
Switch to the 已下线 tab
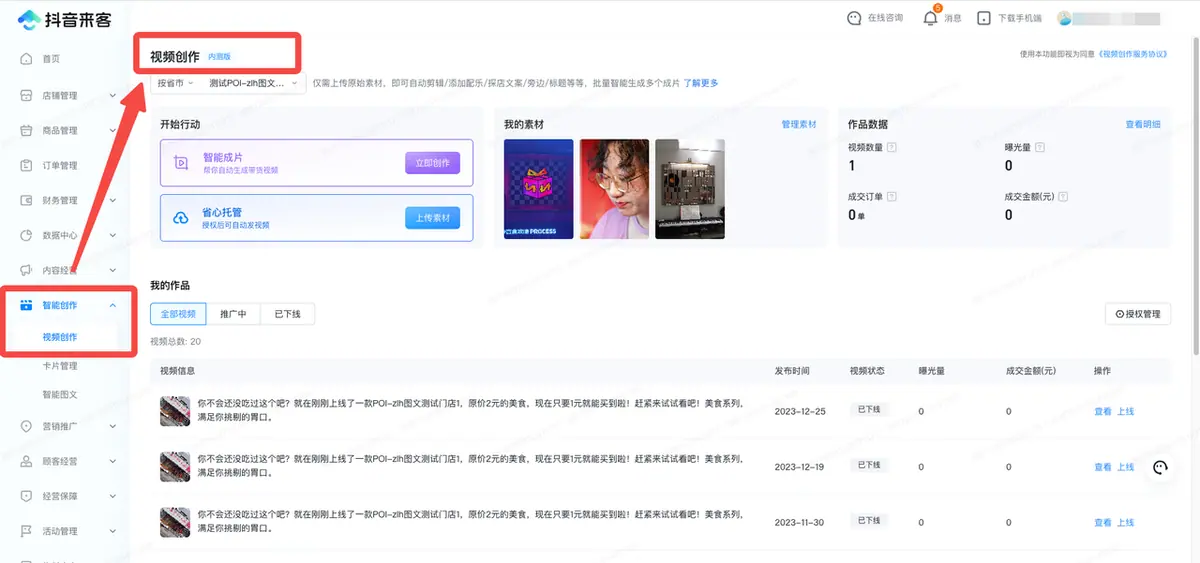pos(288,314)
